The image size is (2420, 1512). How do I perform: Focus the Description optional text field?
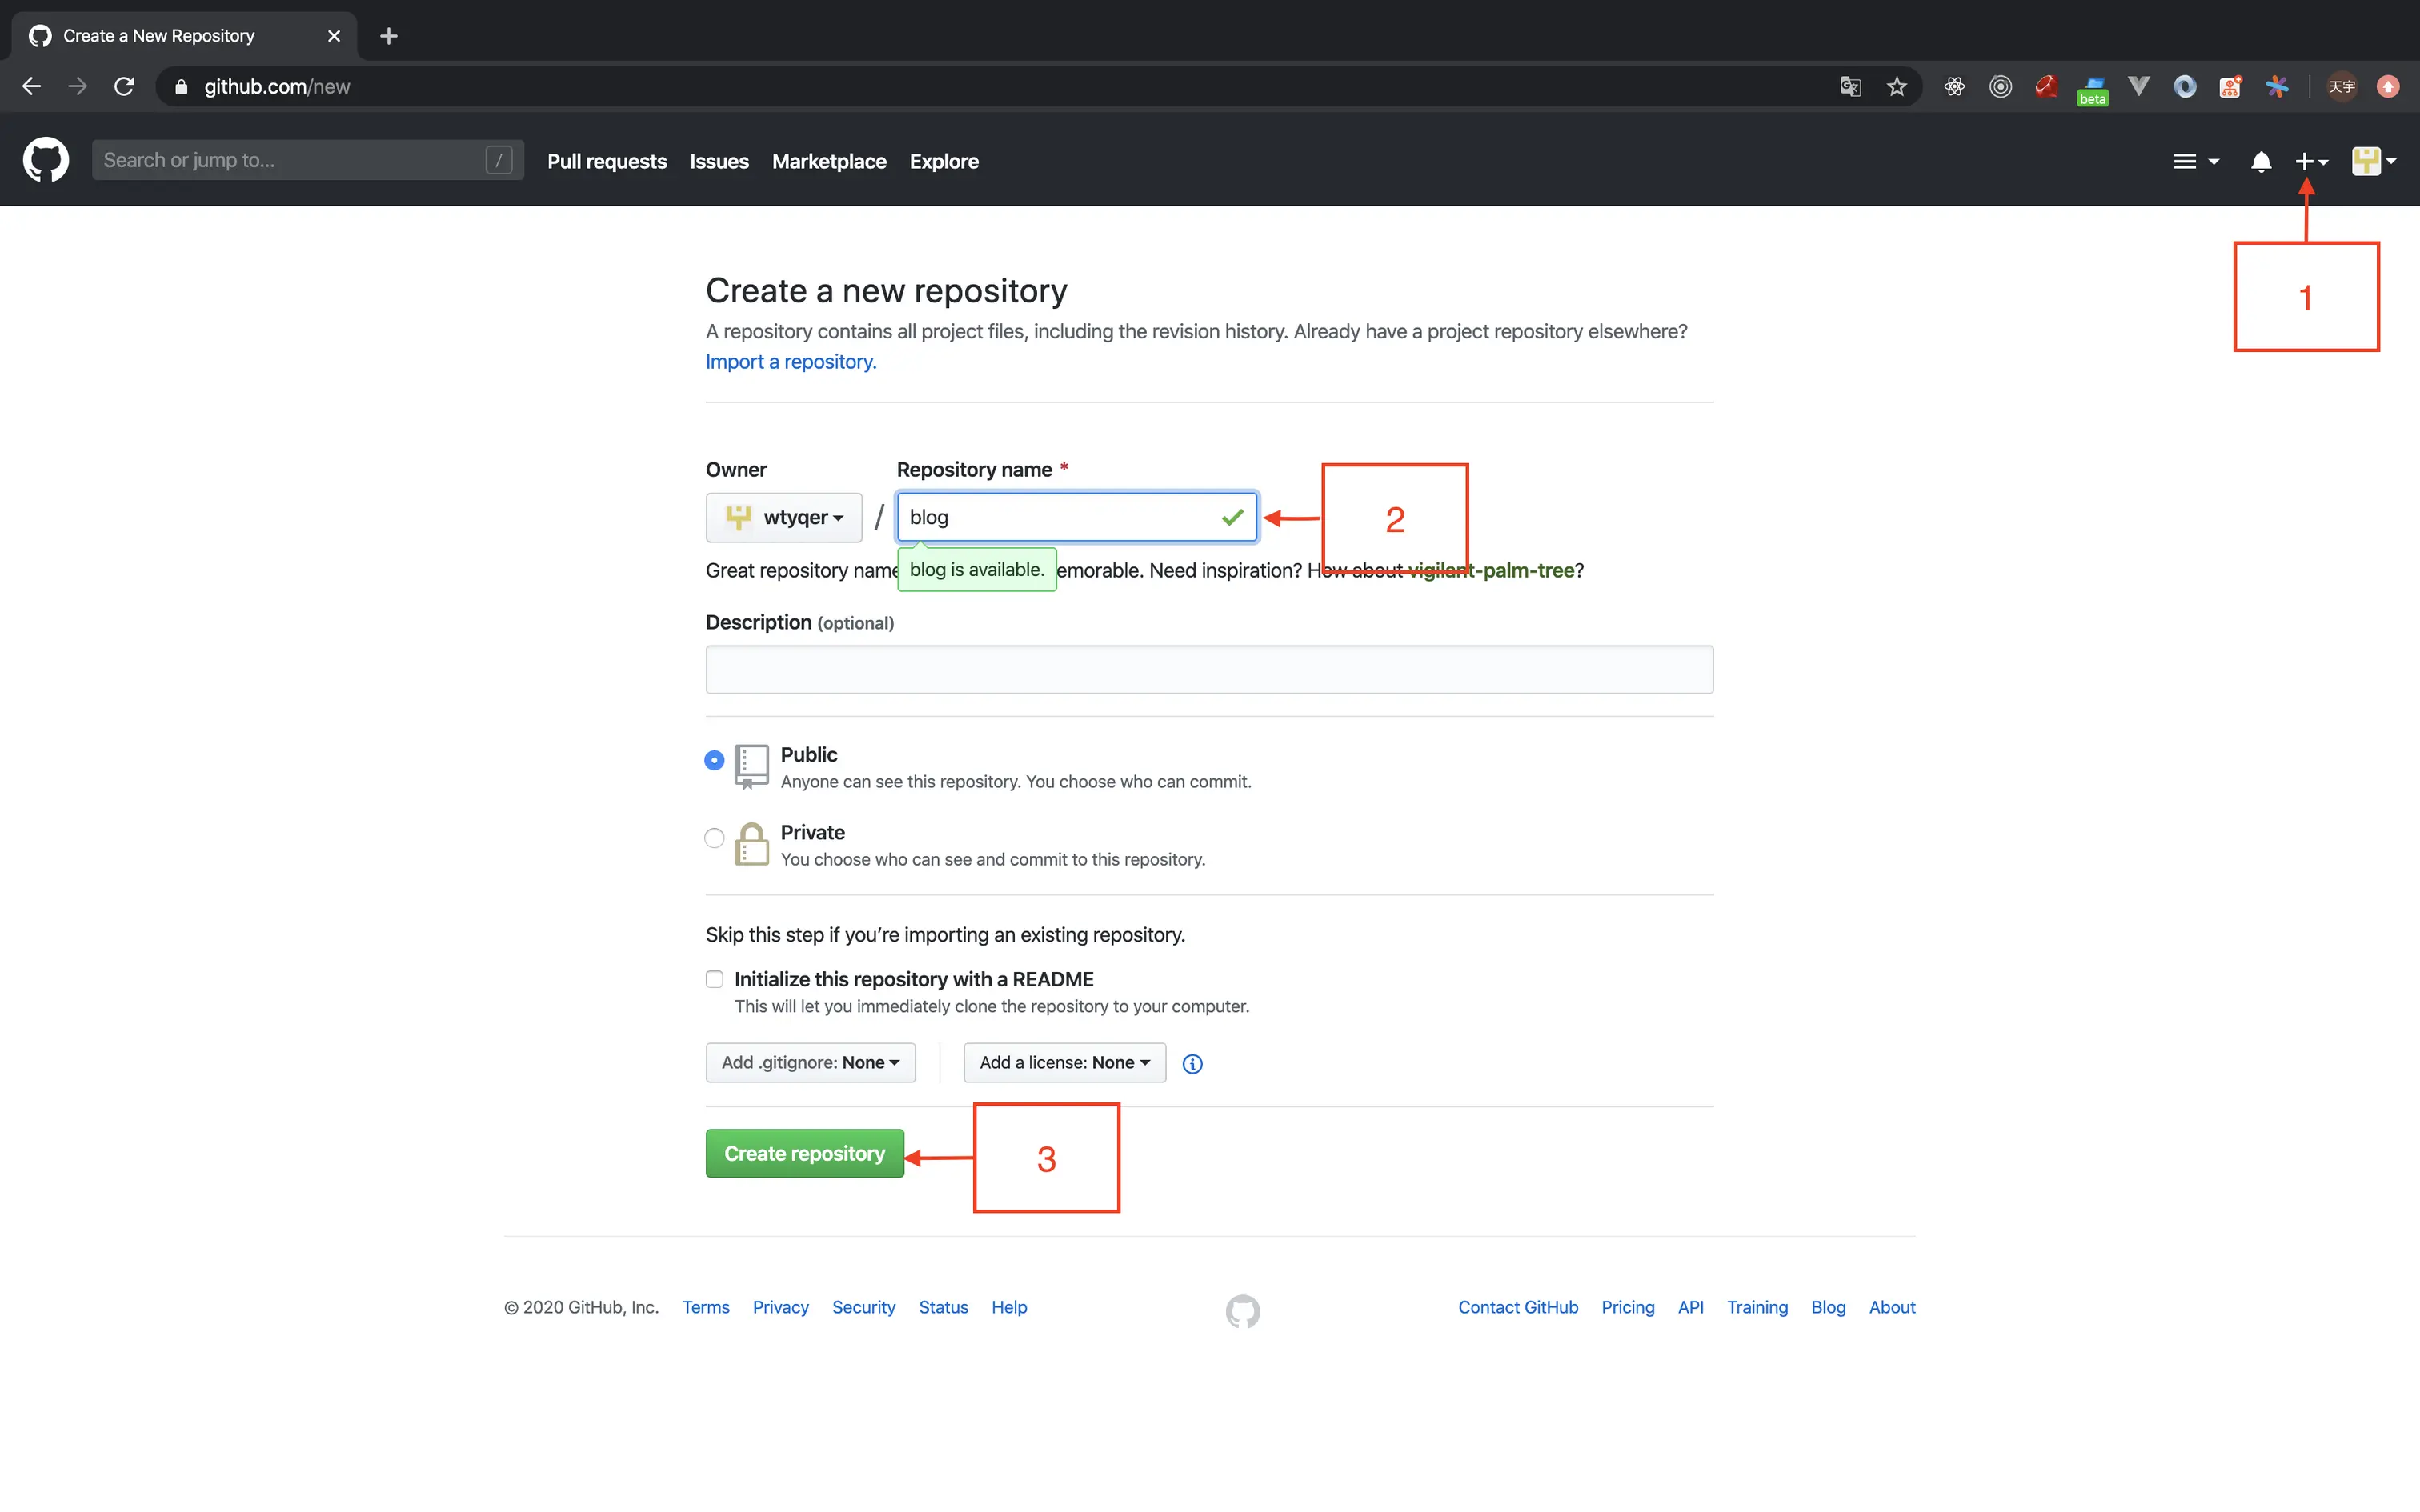point(1209,669)
